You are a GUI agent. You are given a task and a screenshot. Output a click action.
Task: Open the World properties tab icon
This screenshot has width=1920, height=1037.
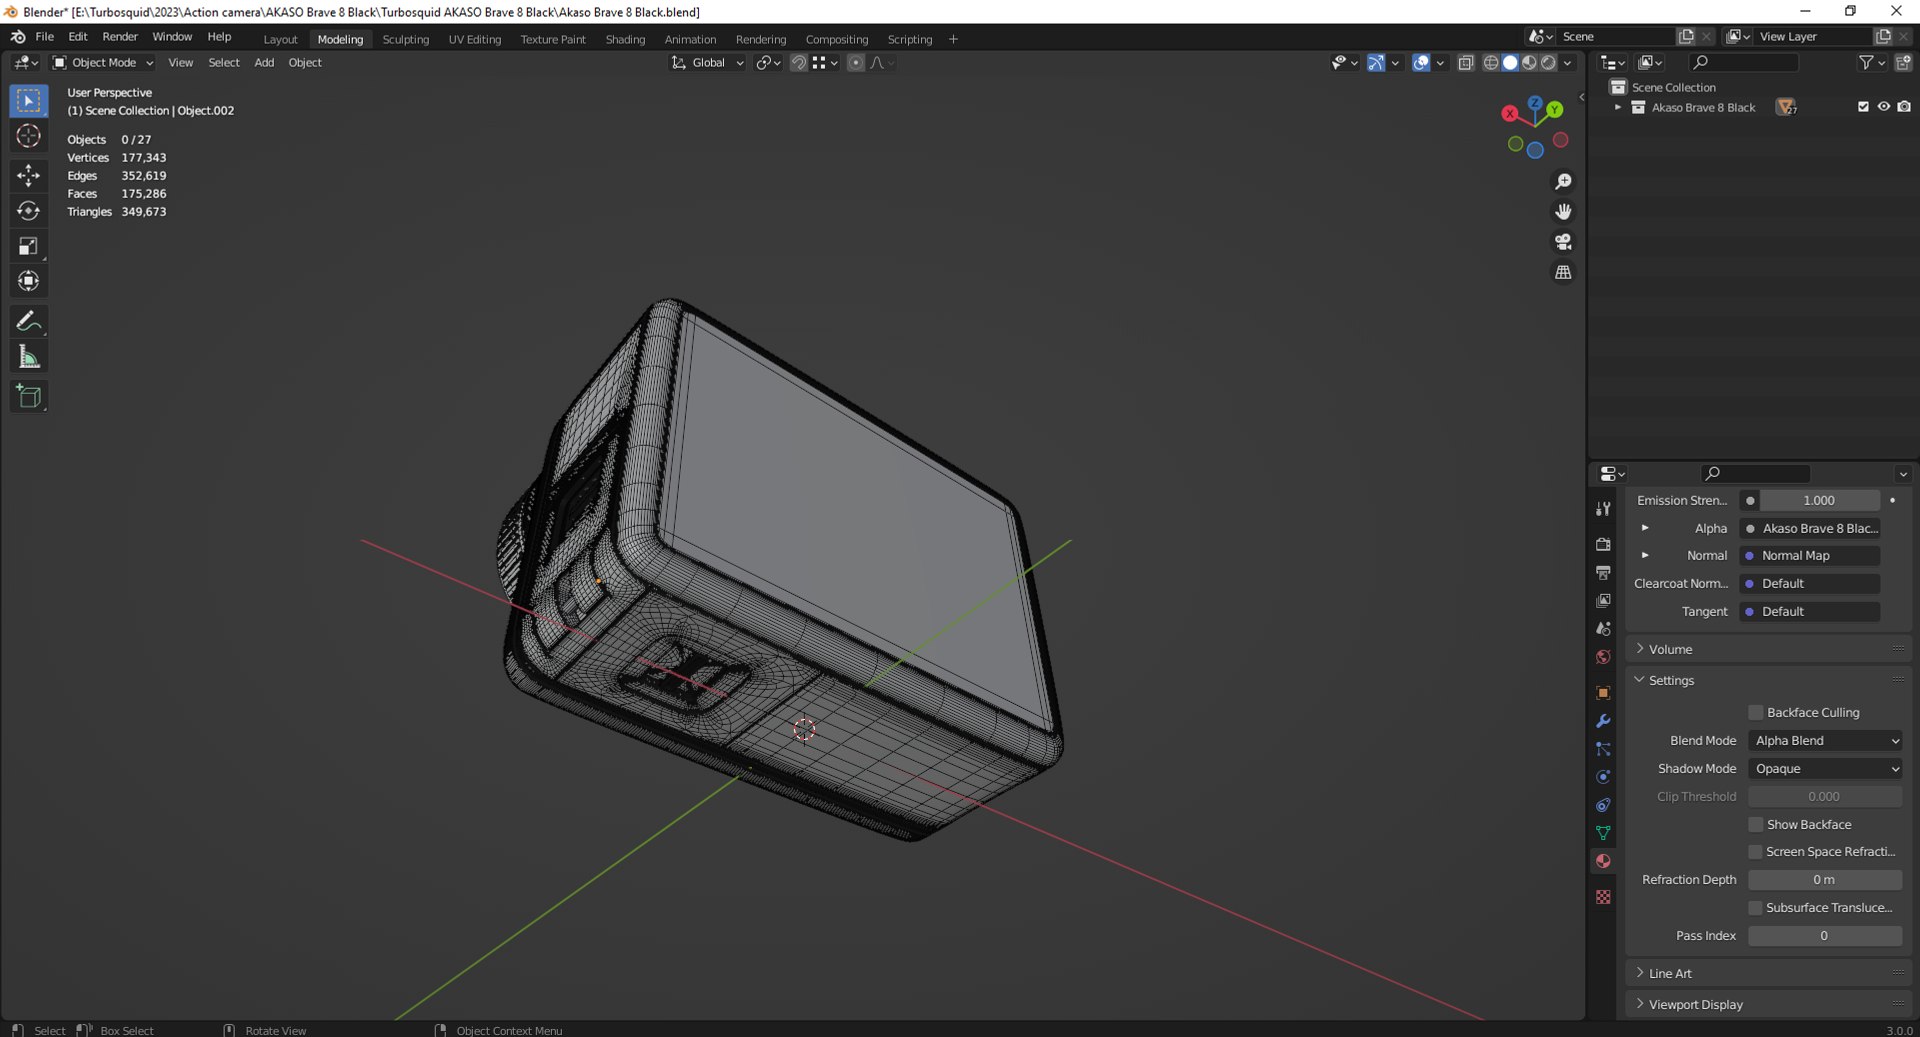1603,657
